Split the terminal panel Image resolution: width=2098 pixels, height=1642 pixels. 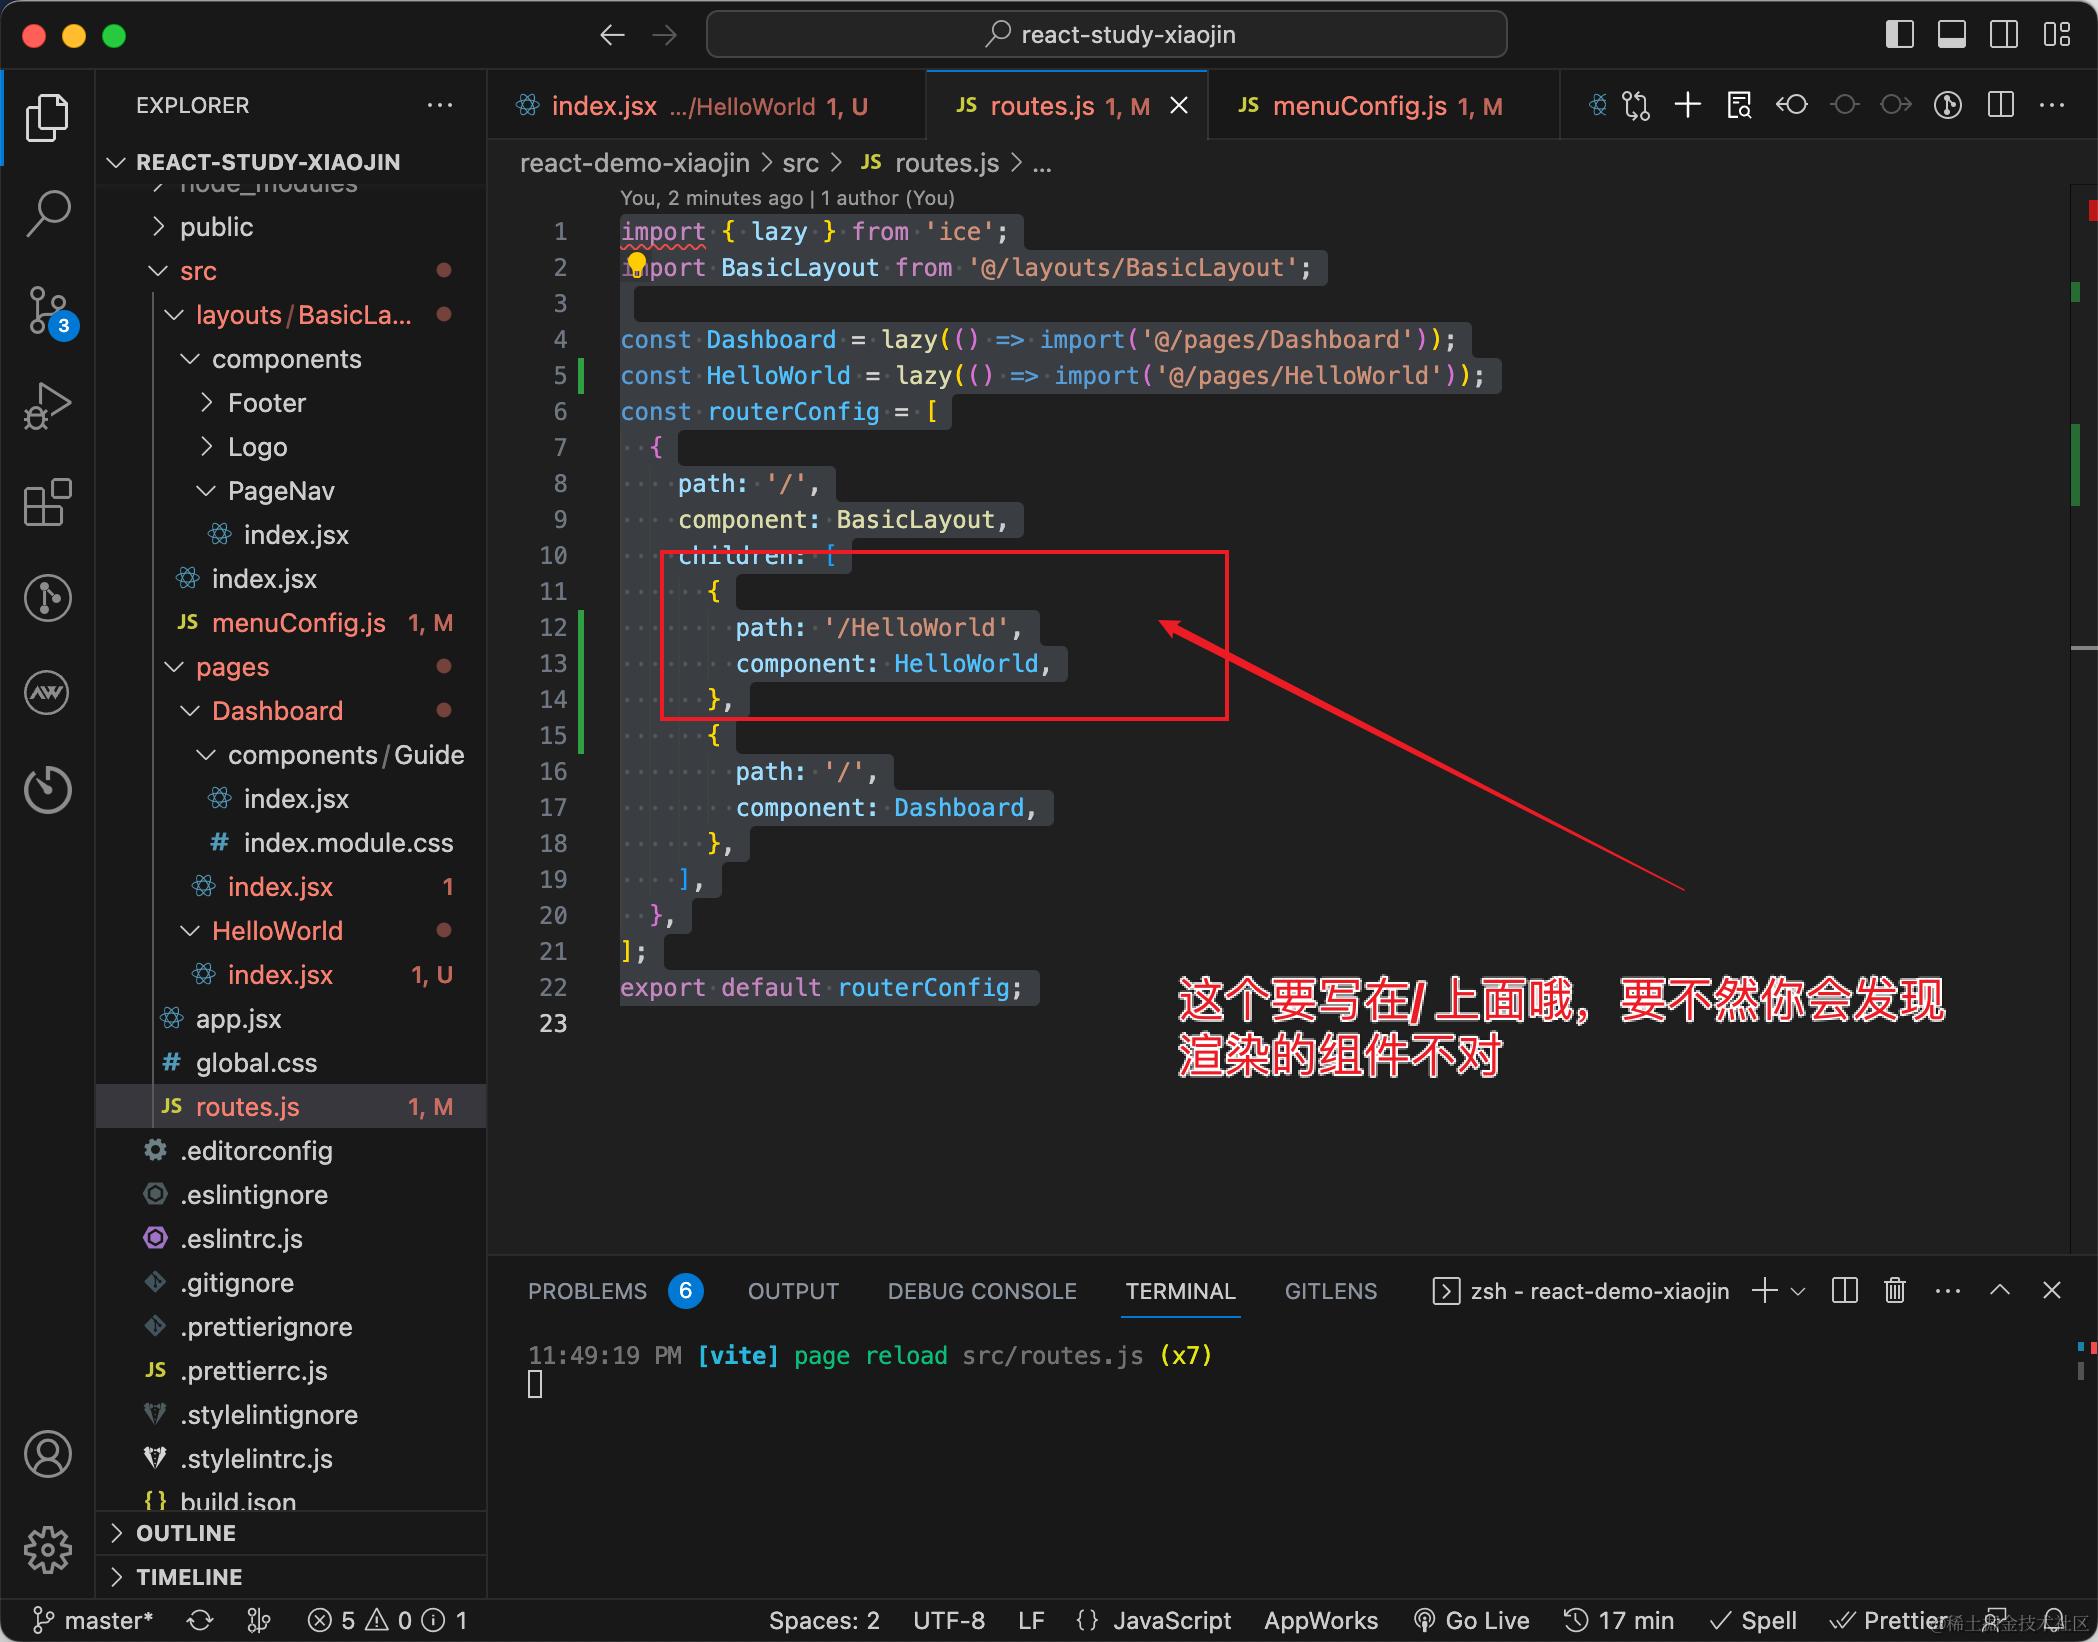point(1844,1291)
